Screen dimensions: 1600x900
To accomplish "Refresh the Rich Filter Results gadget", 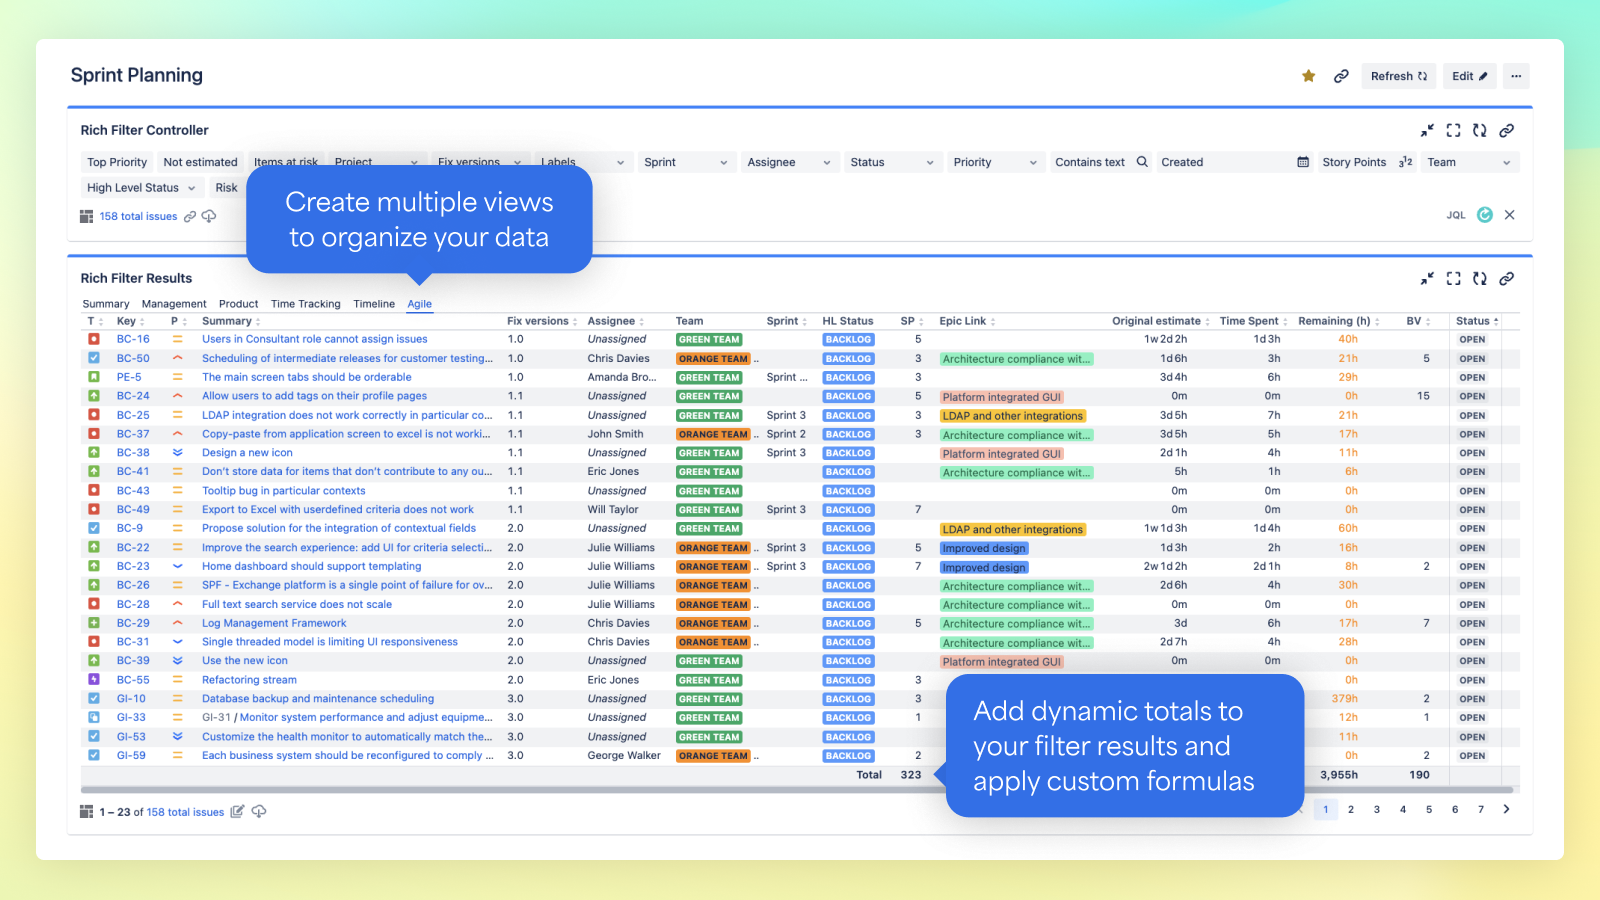I will (x=1480, y=278).
